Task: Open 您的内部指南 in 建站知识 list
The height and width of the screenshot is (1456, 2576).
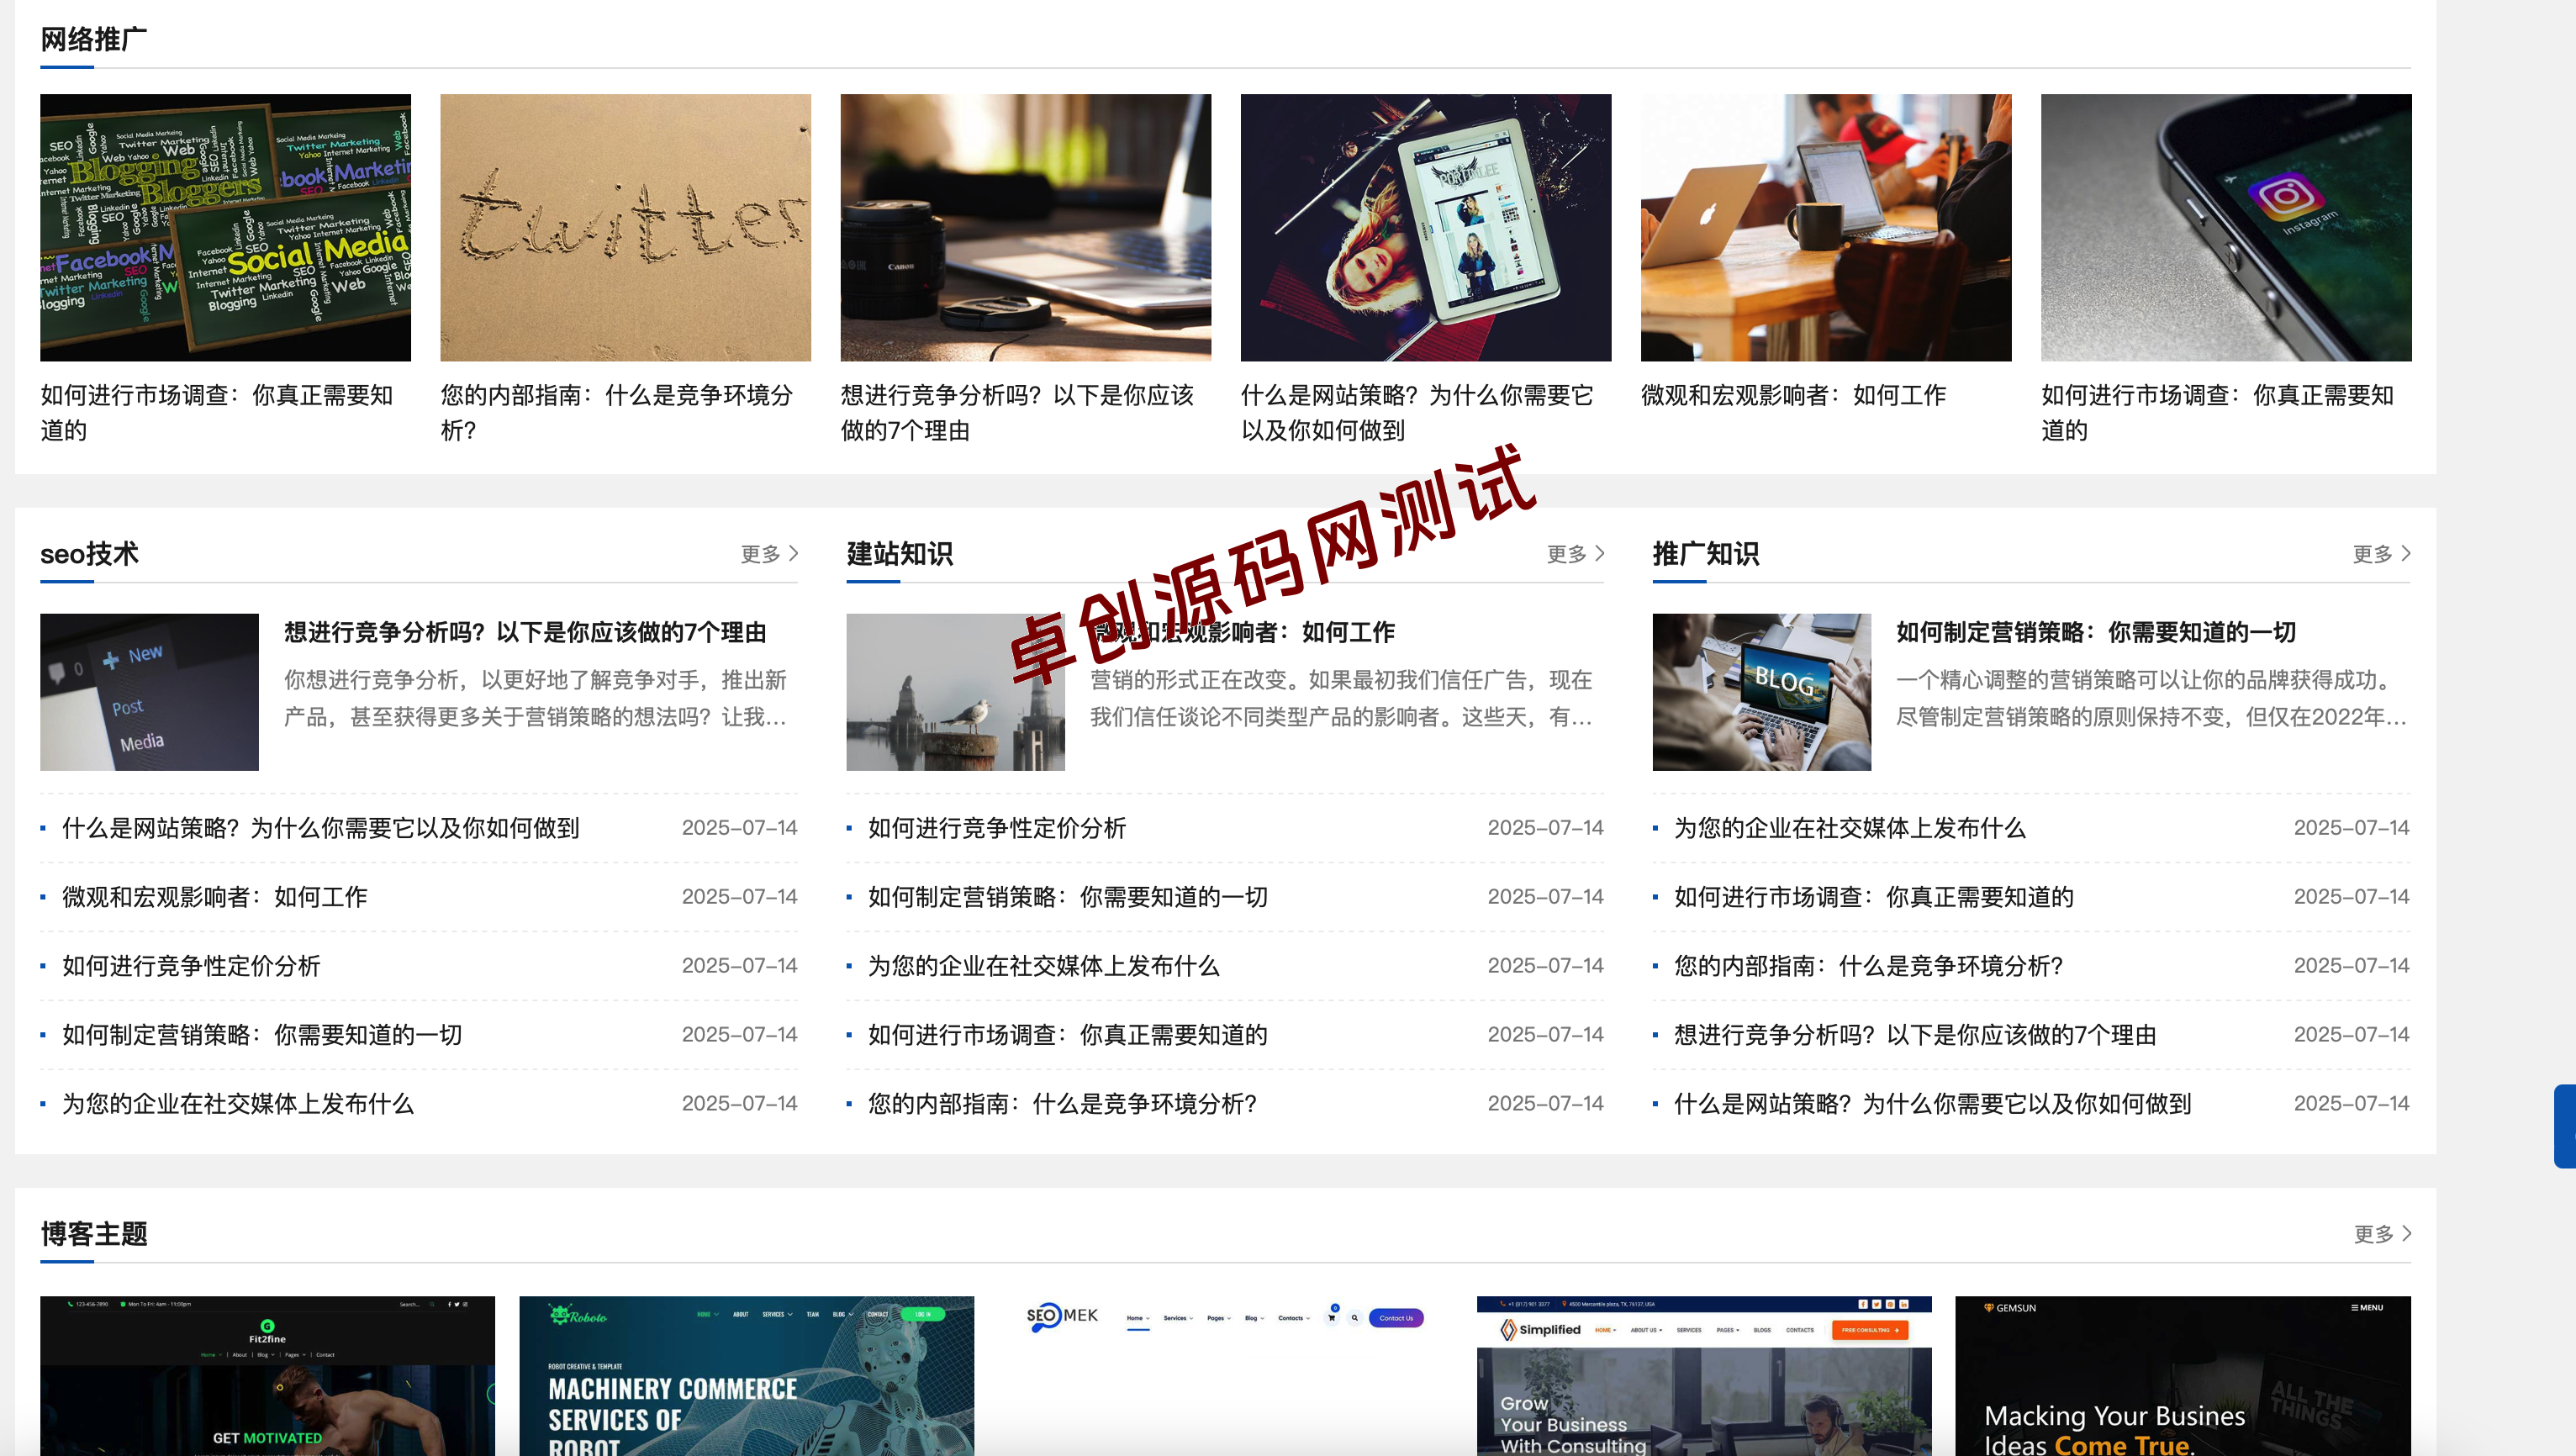Action: pyautogui.click(x=1062, y=1104)
